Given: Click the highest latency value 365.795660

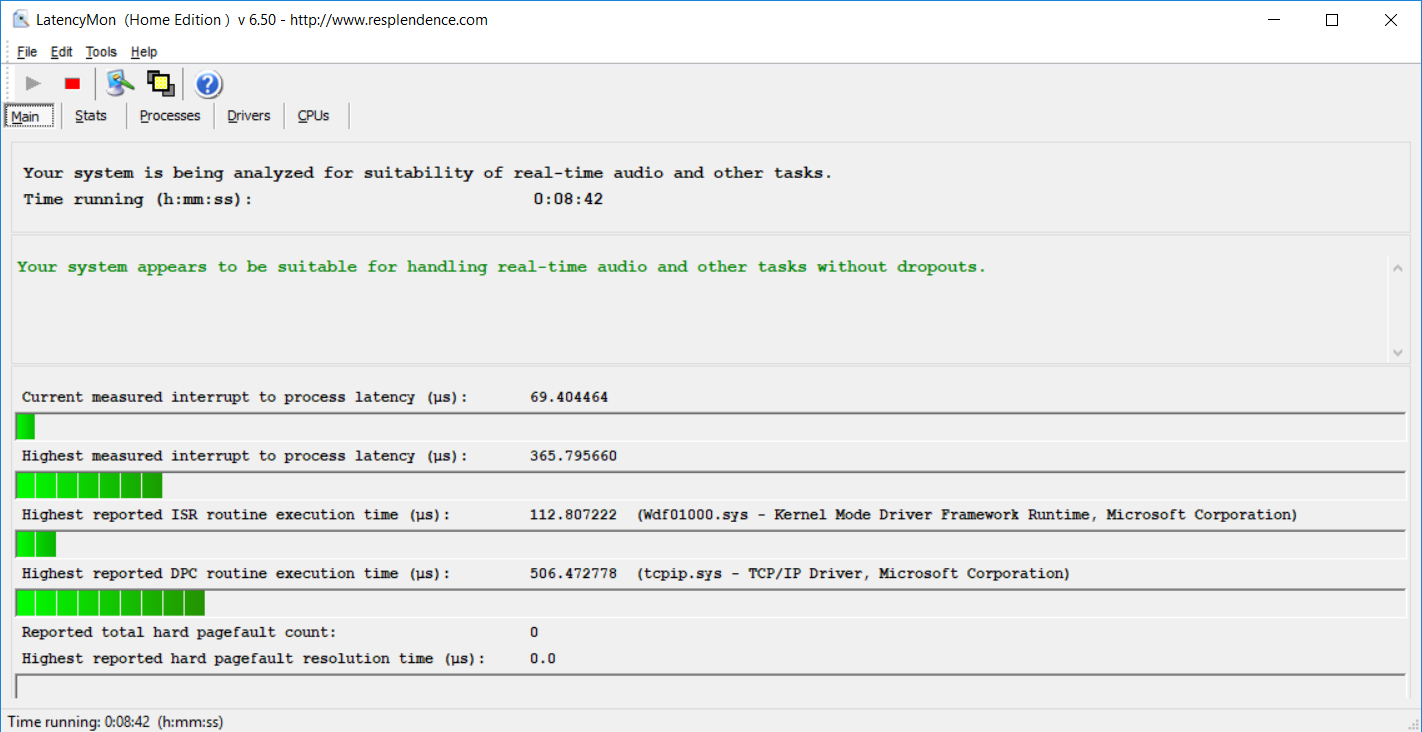Looking at the screenshot, I should 573,456.
